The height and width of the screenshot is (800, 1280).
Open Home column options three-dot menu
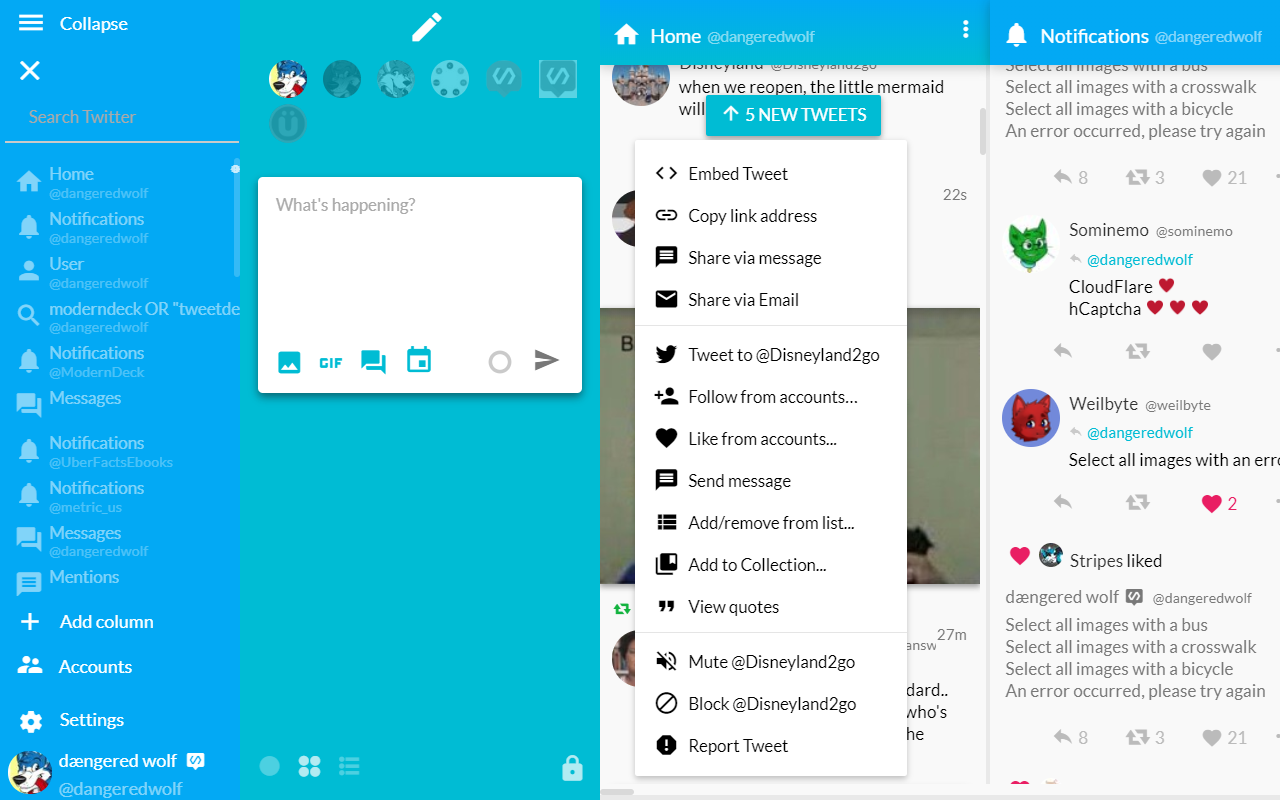(965, 30)
